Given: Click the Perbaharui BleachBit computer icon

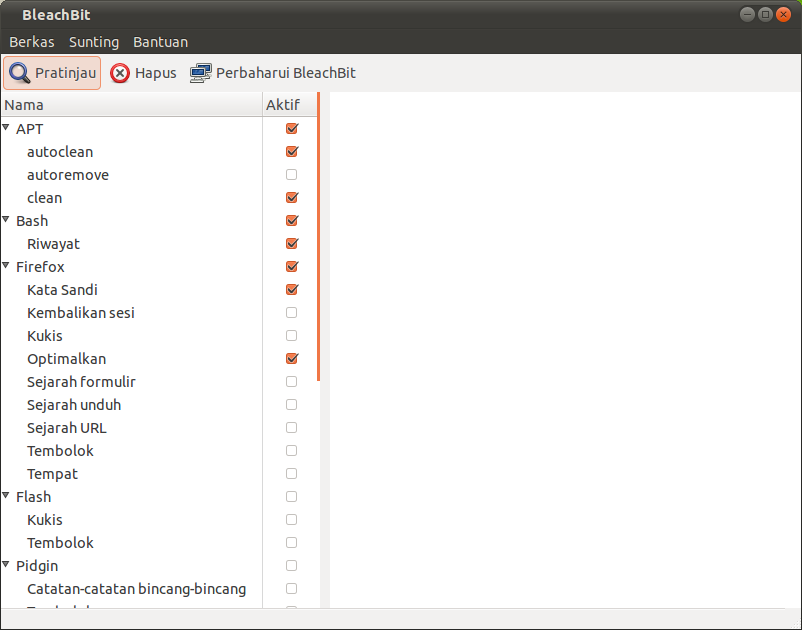Looking at the screenshot, I should click(200, 73).
